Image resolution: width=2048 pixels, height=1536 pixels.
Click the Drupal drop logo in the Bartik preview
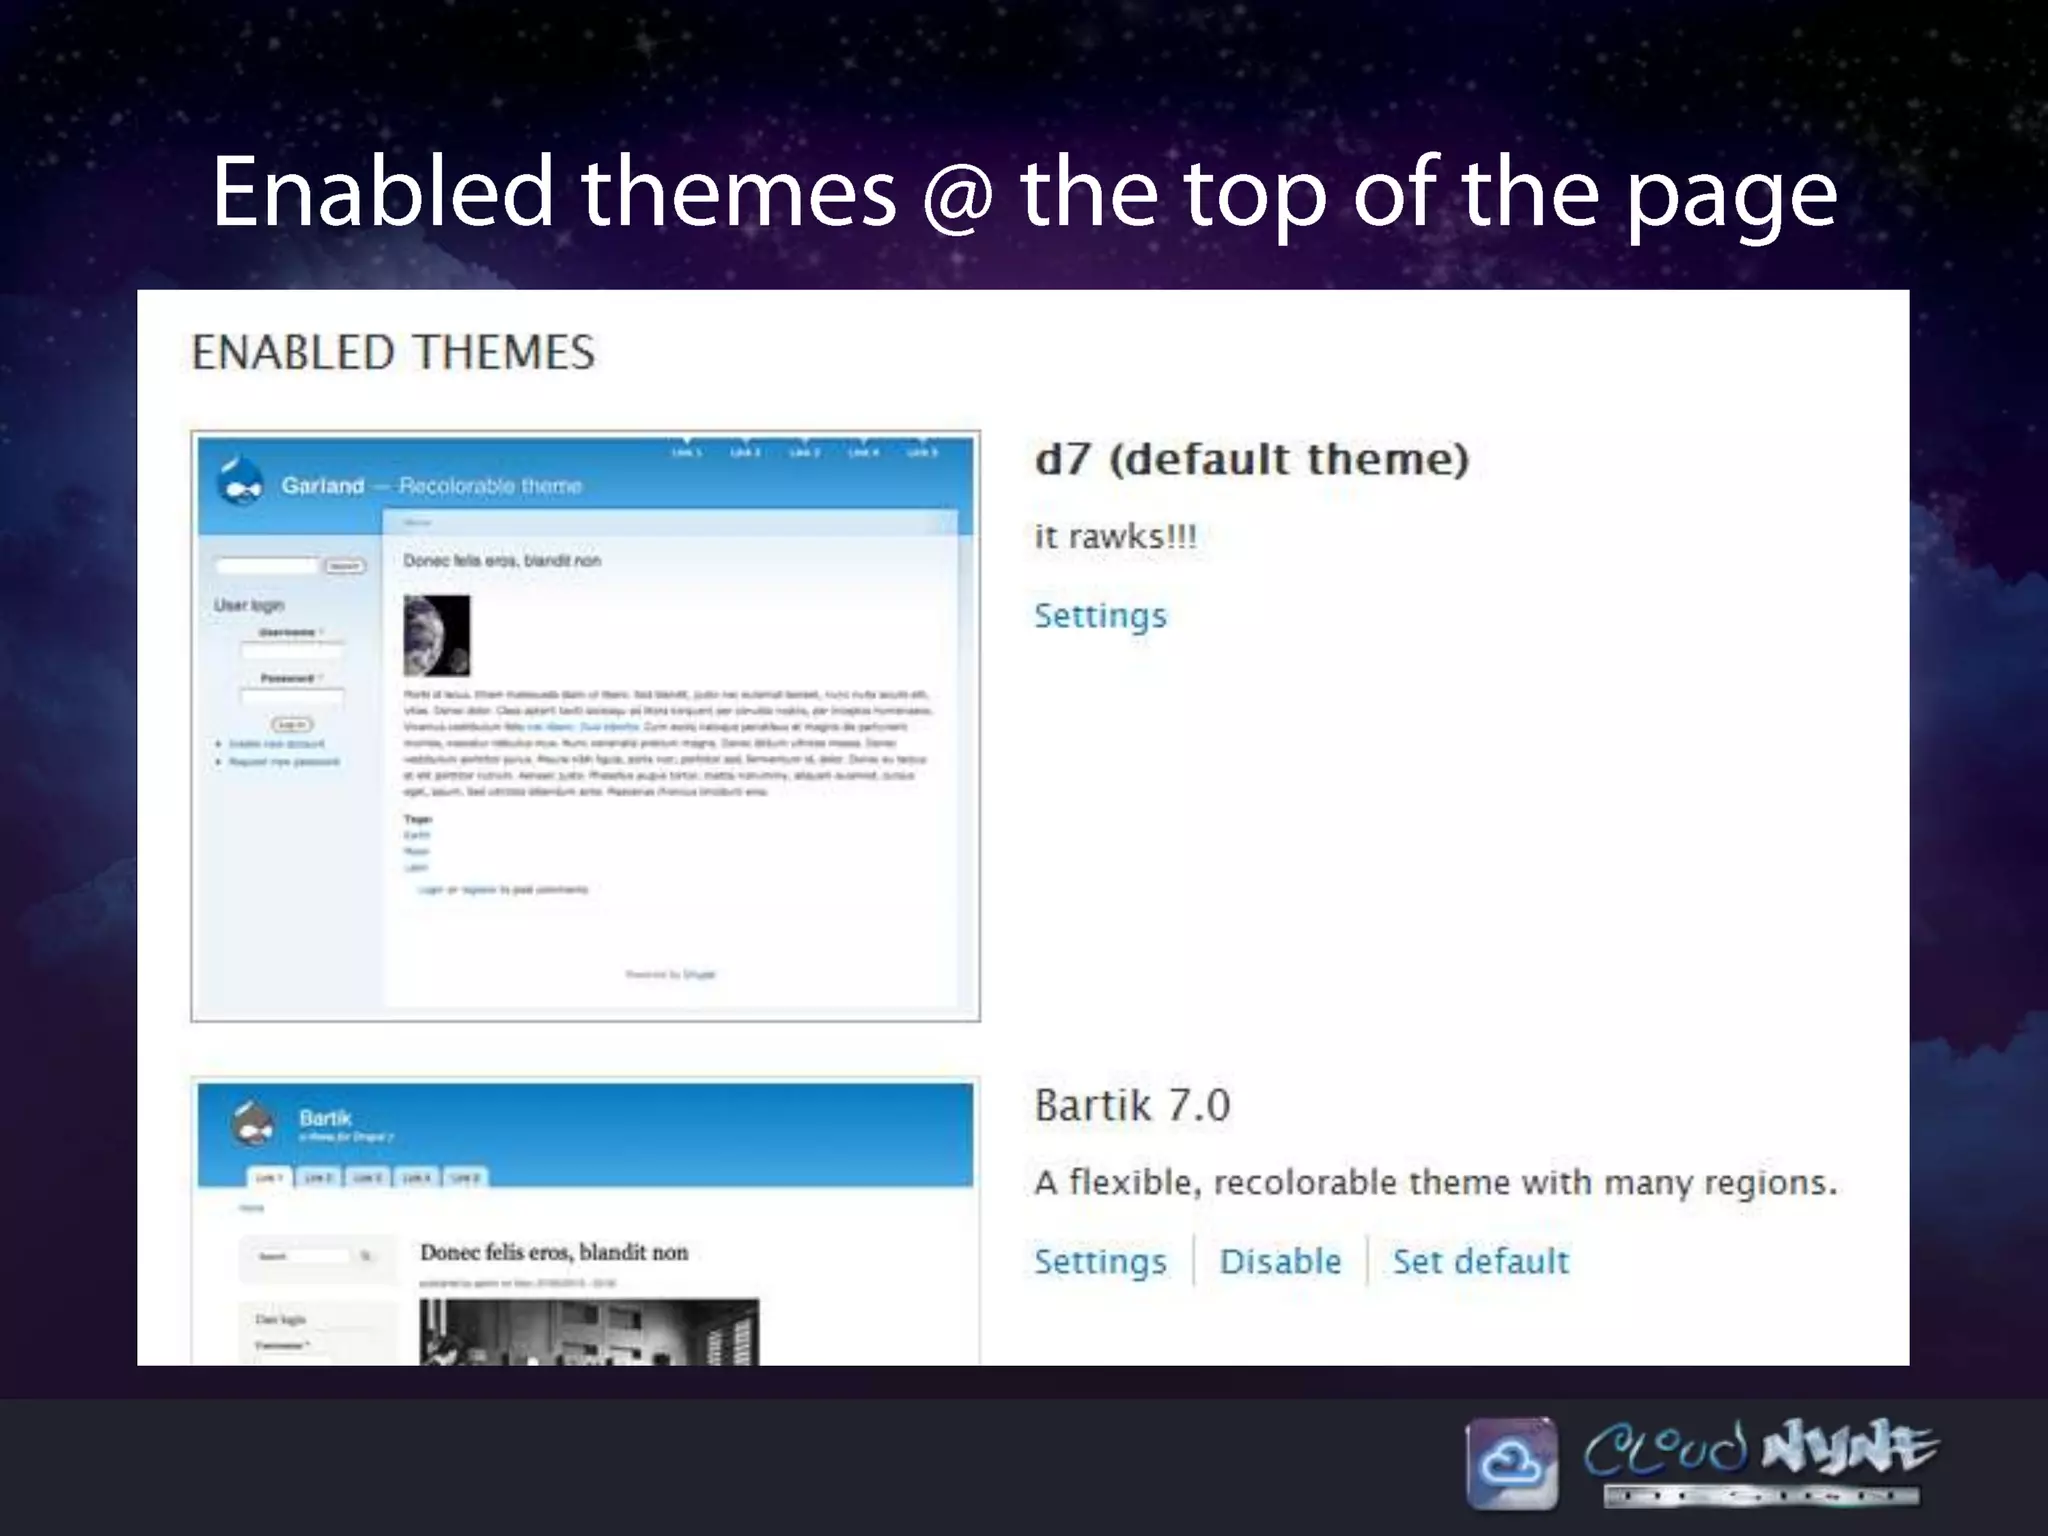253,1124
